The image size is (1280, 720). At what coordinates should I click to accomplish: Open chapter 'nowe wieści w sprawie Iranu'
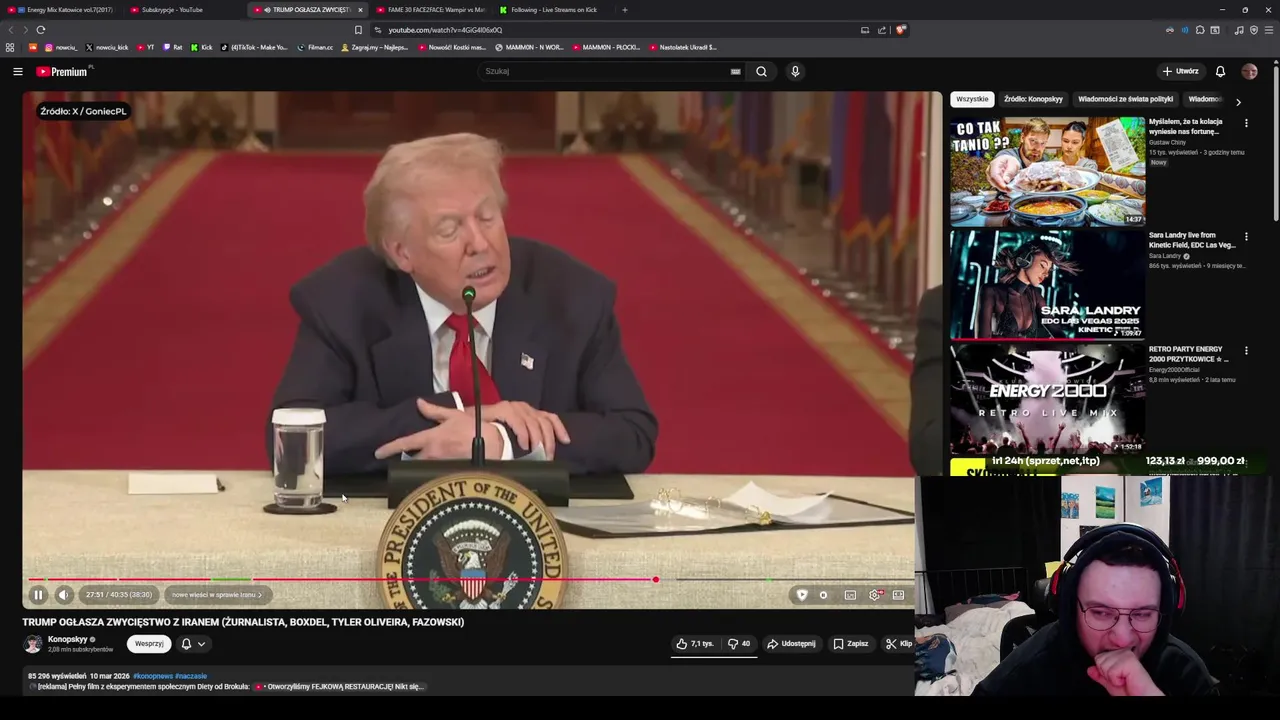click(216, 595)
